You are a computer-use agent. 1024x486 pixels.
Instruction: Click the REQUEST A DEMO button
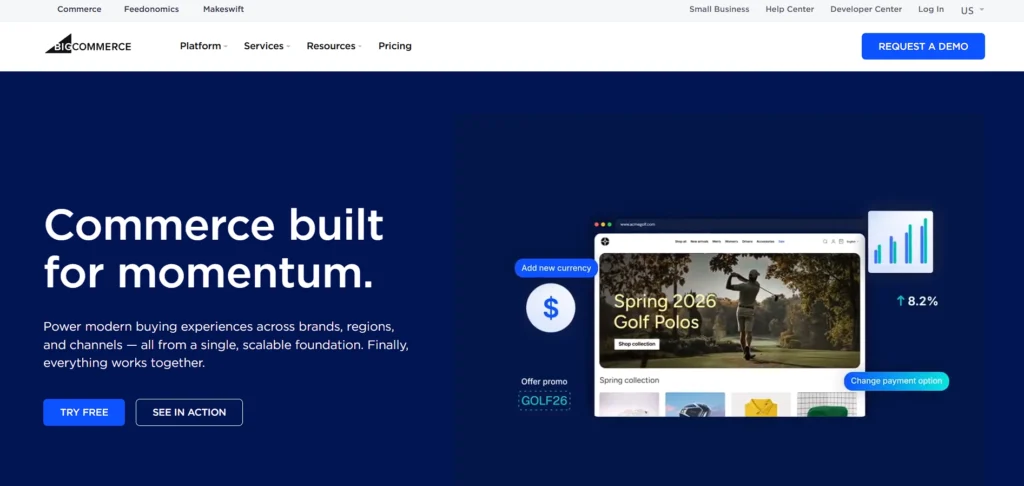pyautogui.click(x=923, y=46)
